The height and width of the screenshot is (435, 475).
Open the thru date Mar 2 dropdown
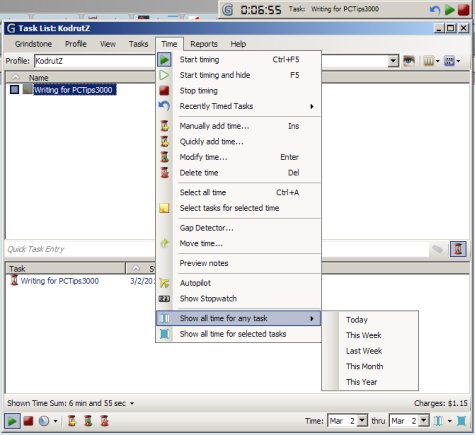pos(424,421)
